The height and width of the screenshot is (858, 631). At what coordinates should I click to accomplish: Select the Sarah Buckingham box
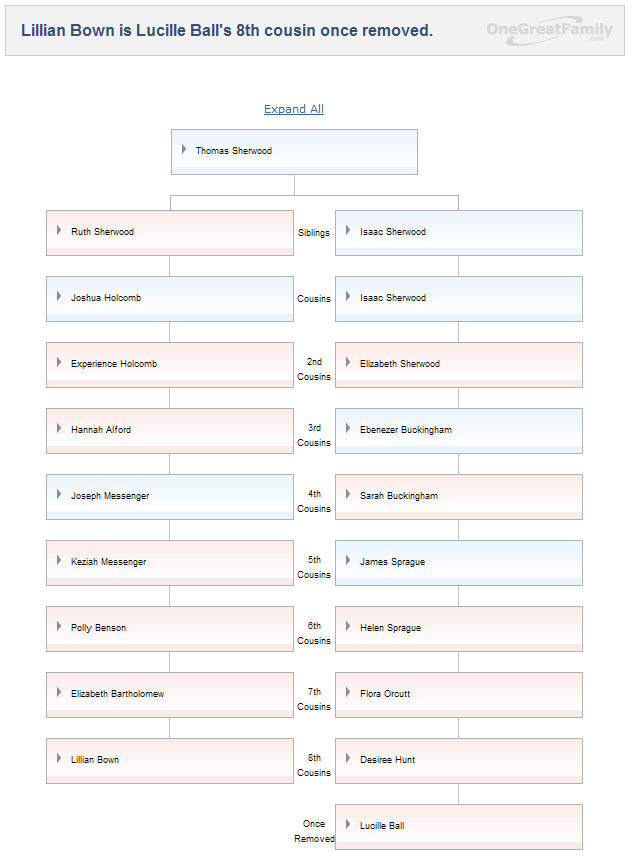pyautogui.click(x=458, y=497)
